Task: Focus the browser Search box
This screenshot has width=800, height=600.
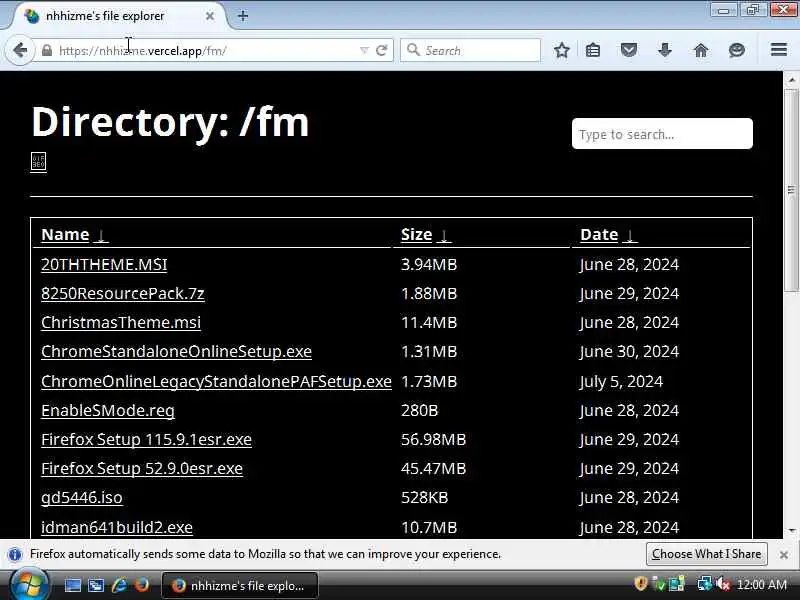Action: point(470,50)
